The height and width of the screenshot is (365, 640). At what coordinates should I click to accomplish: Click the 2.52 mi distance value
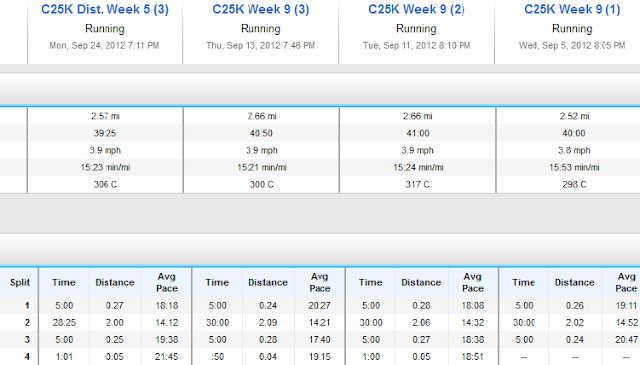click(574, 116)
